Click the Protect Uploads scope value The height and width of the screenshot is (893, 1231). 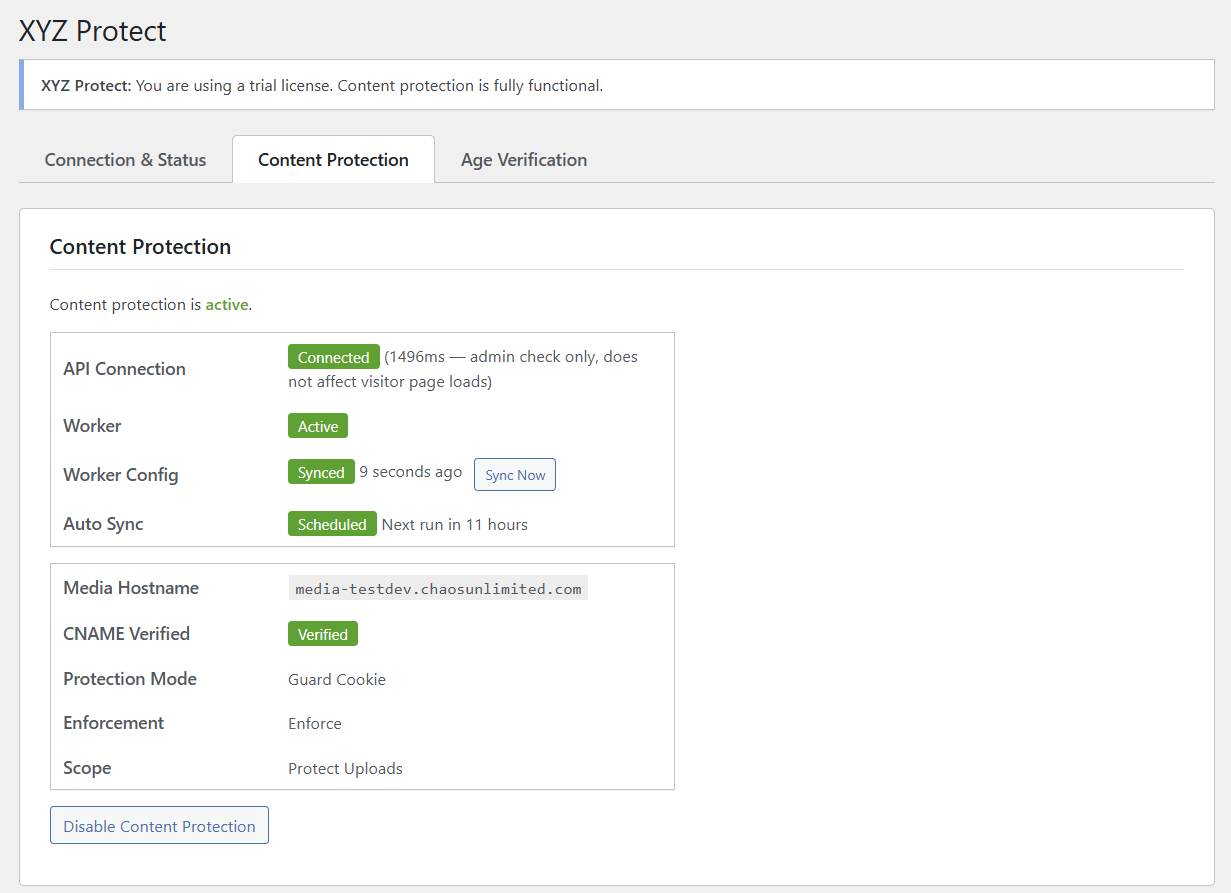344,768
